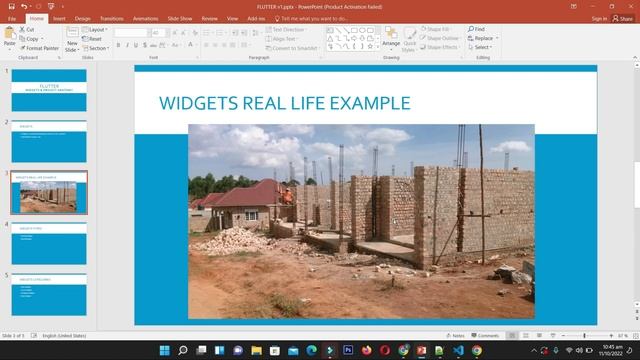Viewport: 640px width, 360px height.
Task: Open the Copy dropdown arrow
Action: click(42, 39)
